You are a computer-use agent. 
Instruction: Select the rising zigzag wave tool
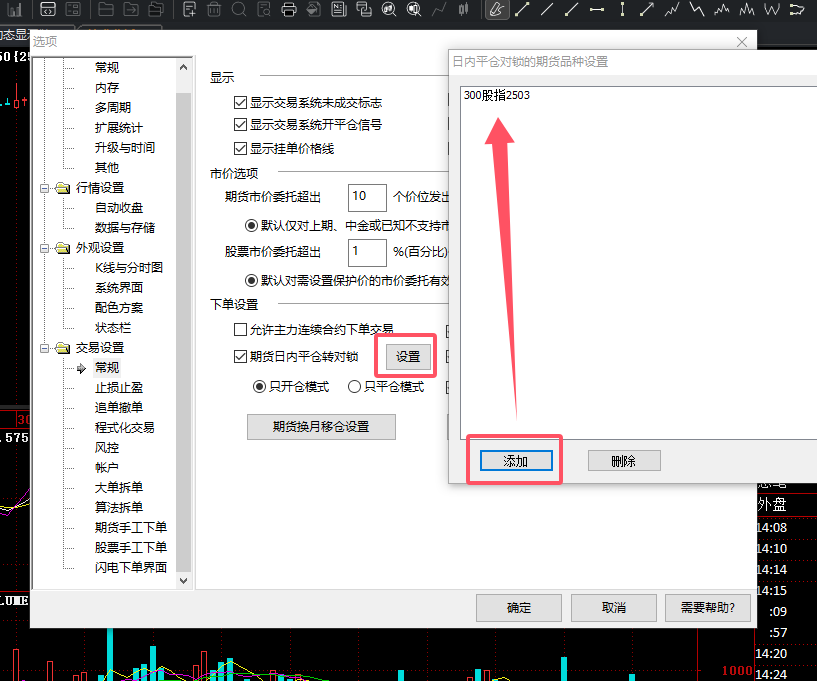coord(672,9)
